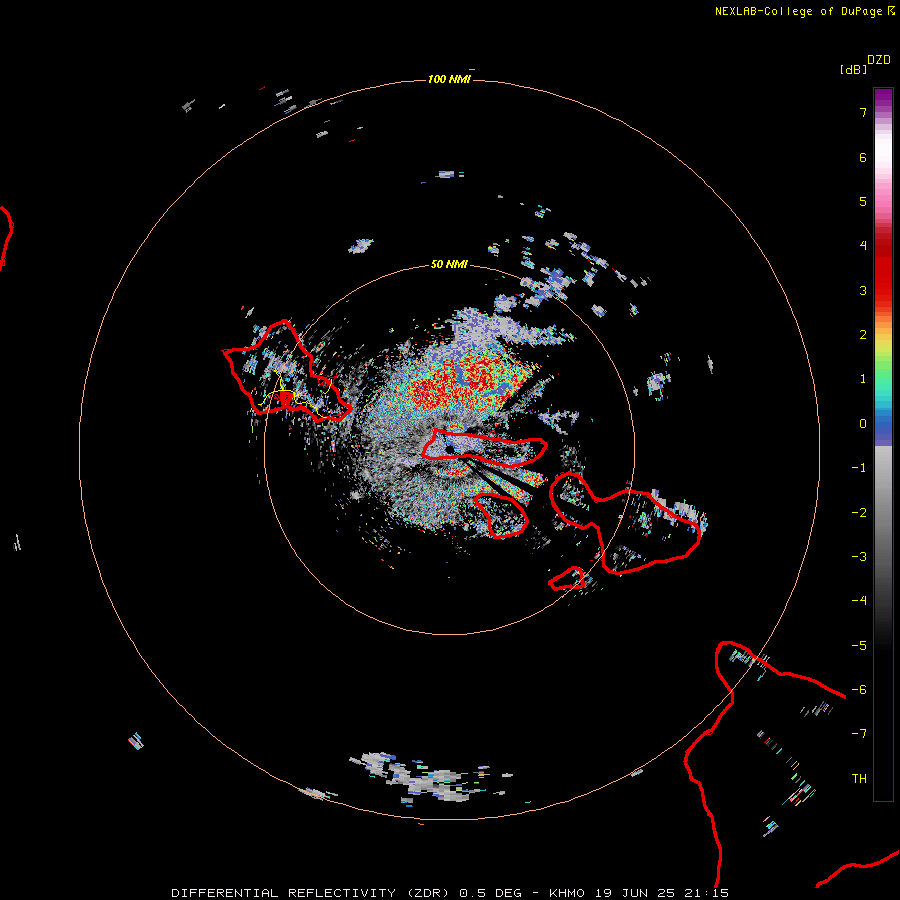Click the 2 value on color scale
Viewport: 900px width, 900px height.
[863, 335]
